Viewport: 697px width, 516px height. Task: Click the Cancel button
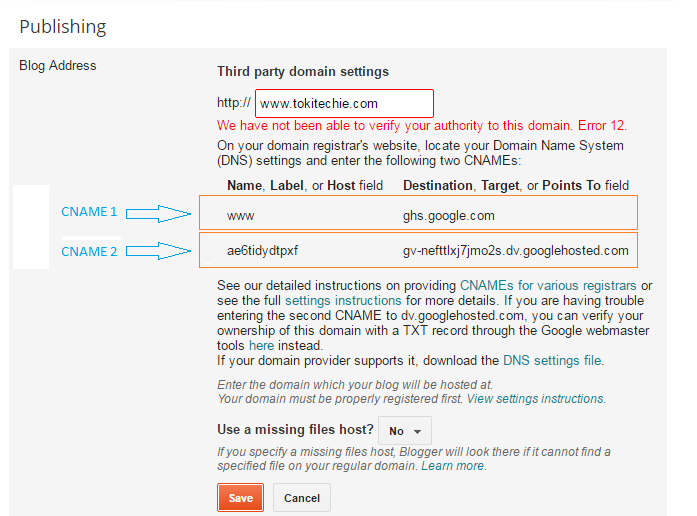coord(301,498)
